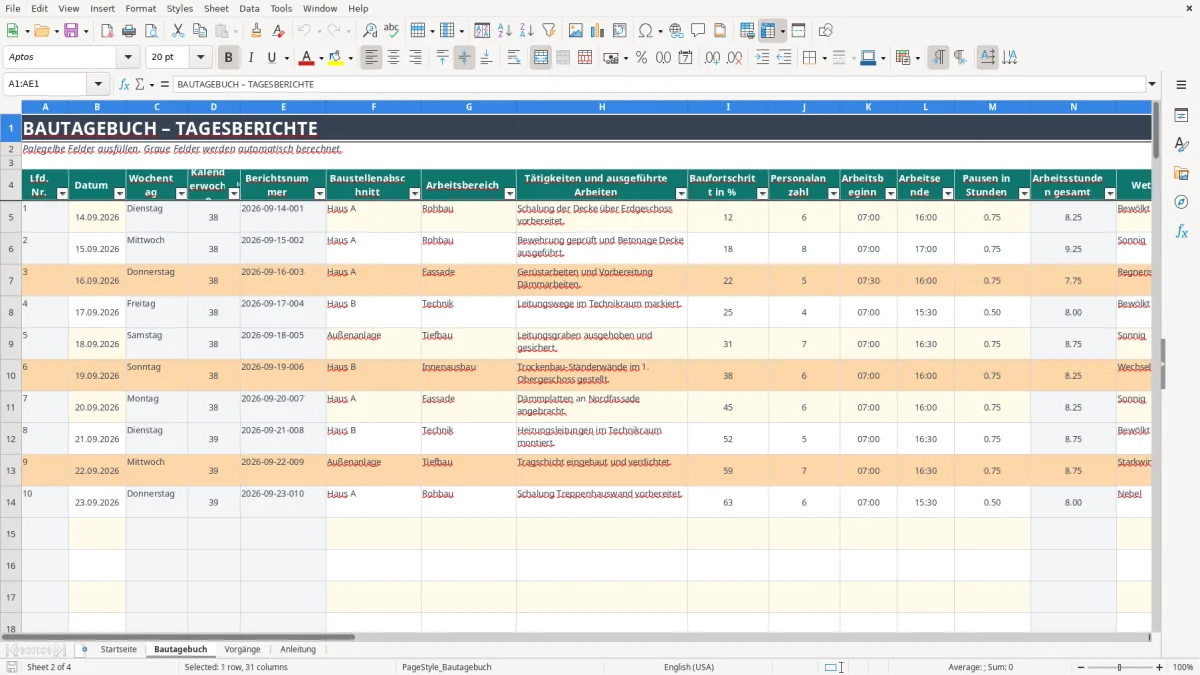Image resolution: width=1200 pixels, height=675 pixels.
Task: Toggle Freeze Rows and Columns button
Action: click(x=769, y=31)
